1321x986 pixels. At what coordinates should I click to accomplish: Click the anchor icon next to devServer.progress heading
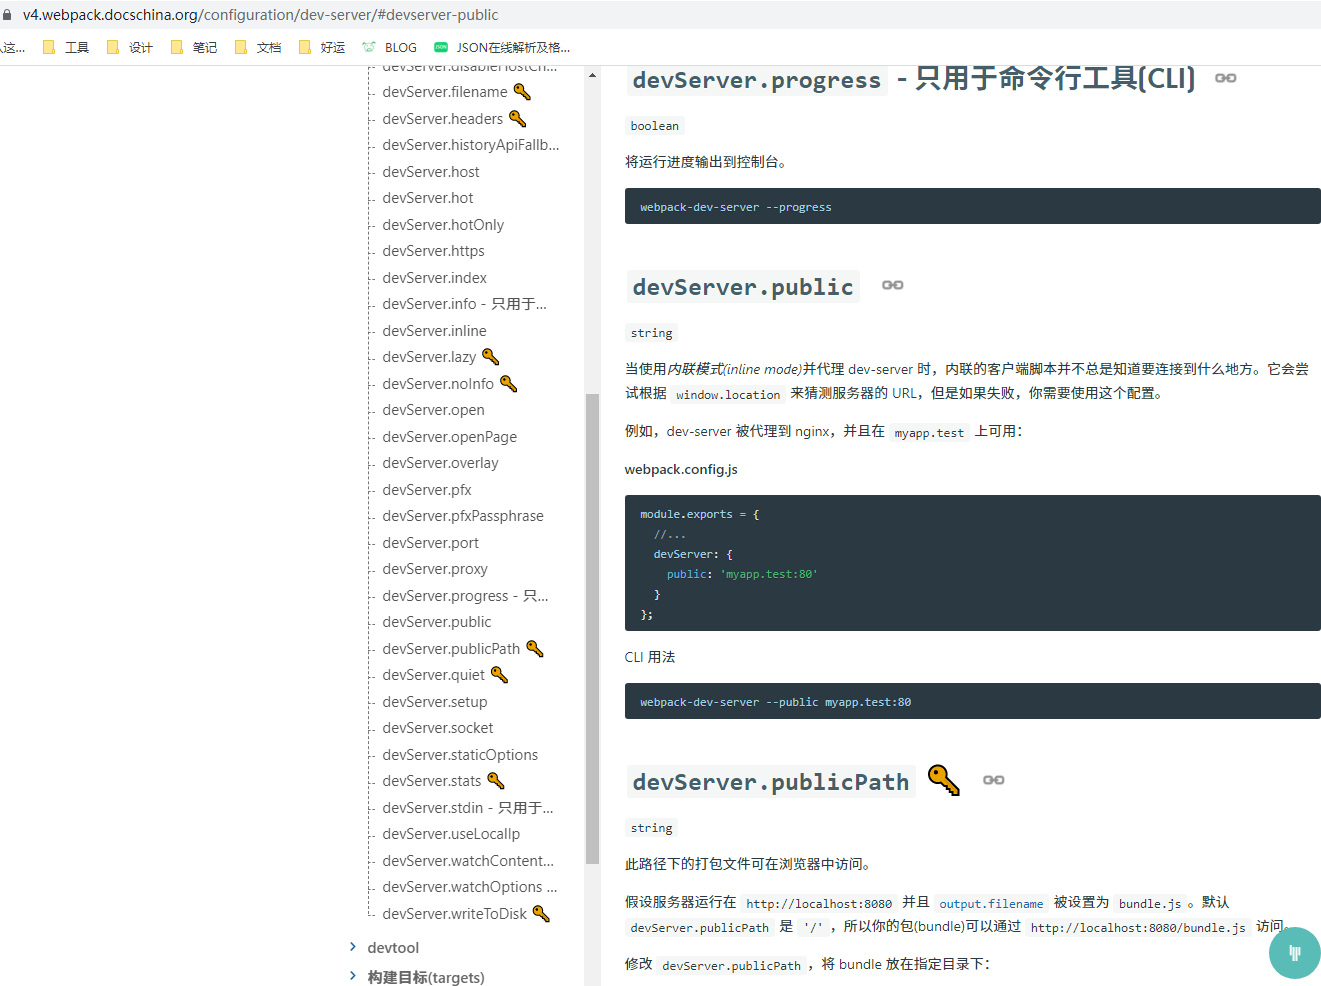pos(1225,77)
